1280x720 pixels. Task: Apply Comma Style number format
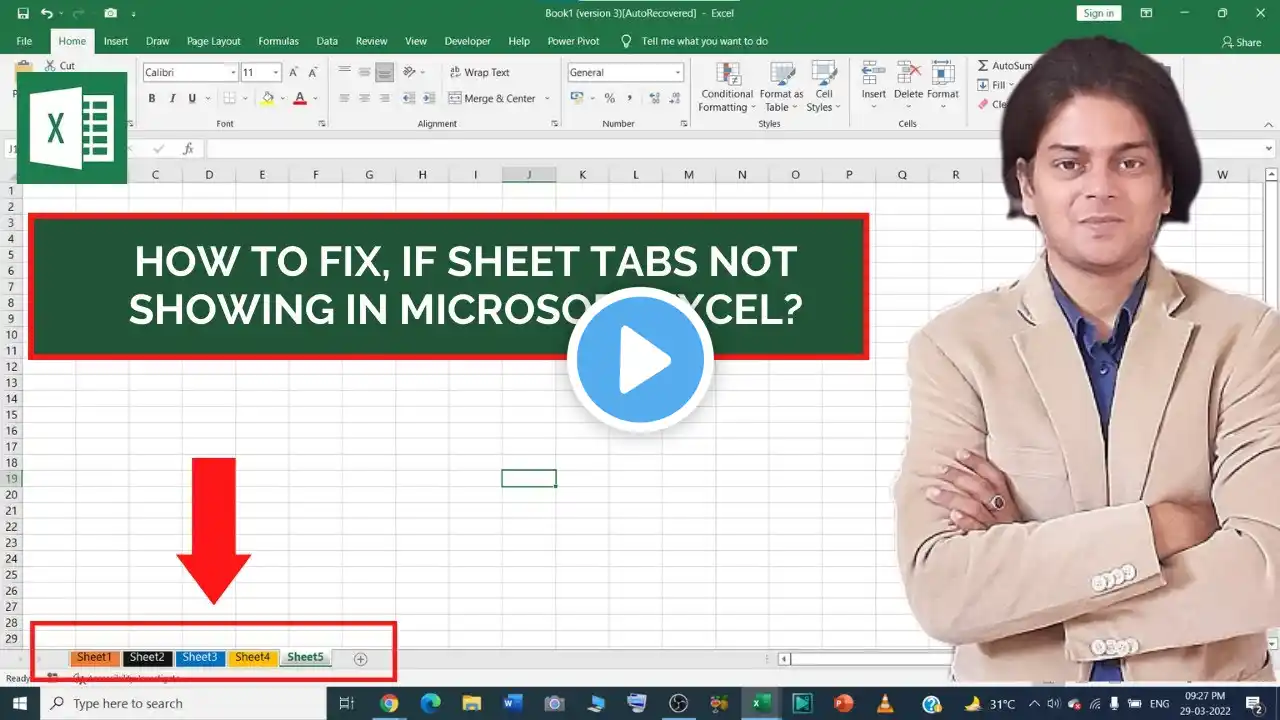(629, 98)
